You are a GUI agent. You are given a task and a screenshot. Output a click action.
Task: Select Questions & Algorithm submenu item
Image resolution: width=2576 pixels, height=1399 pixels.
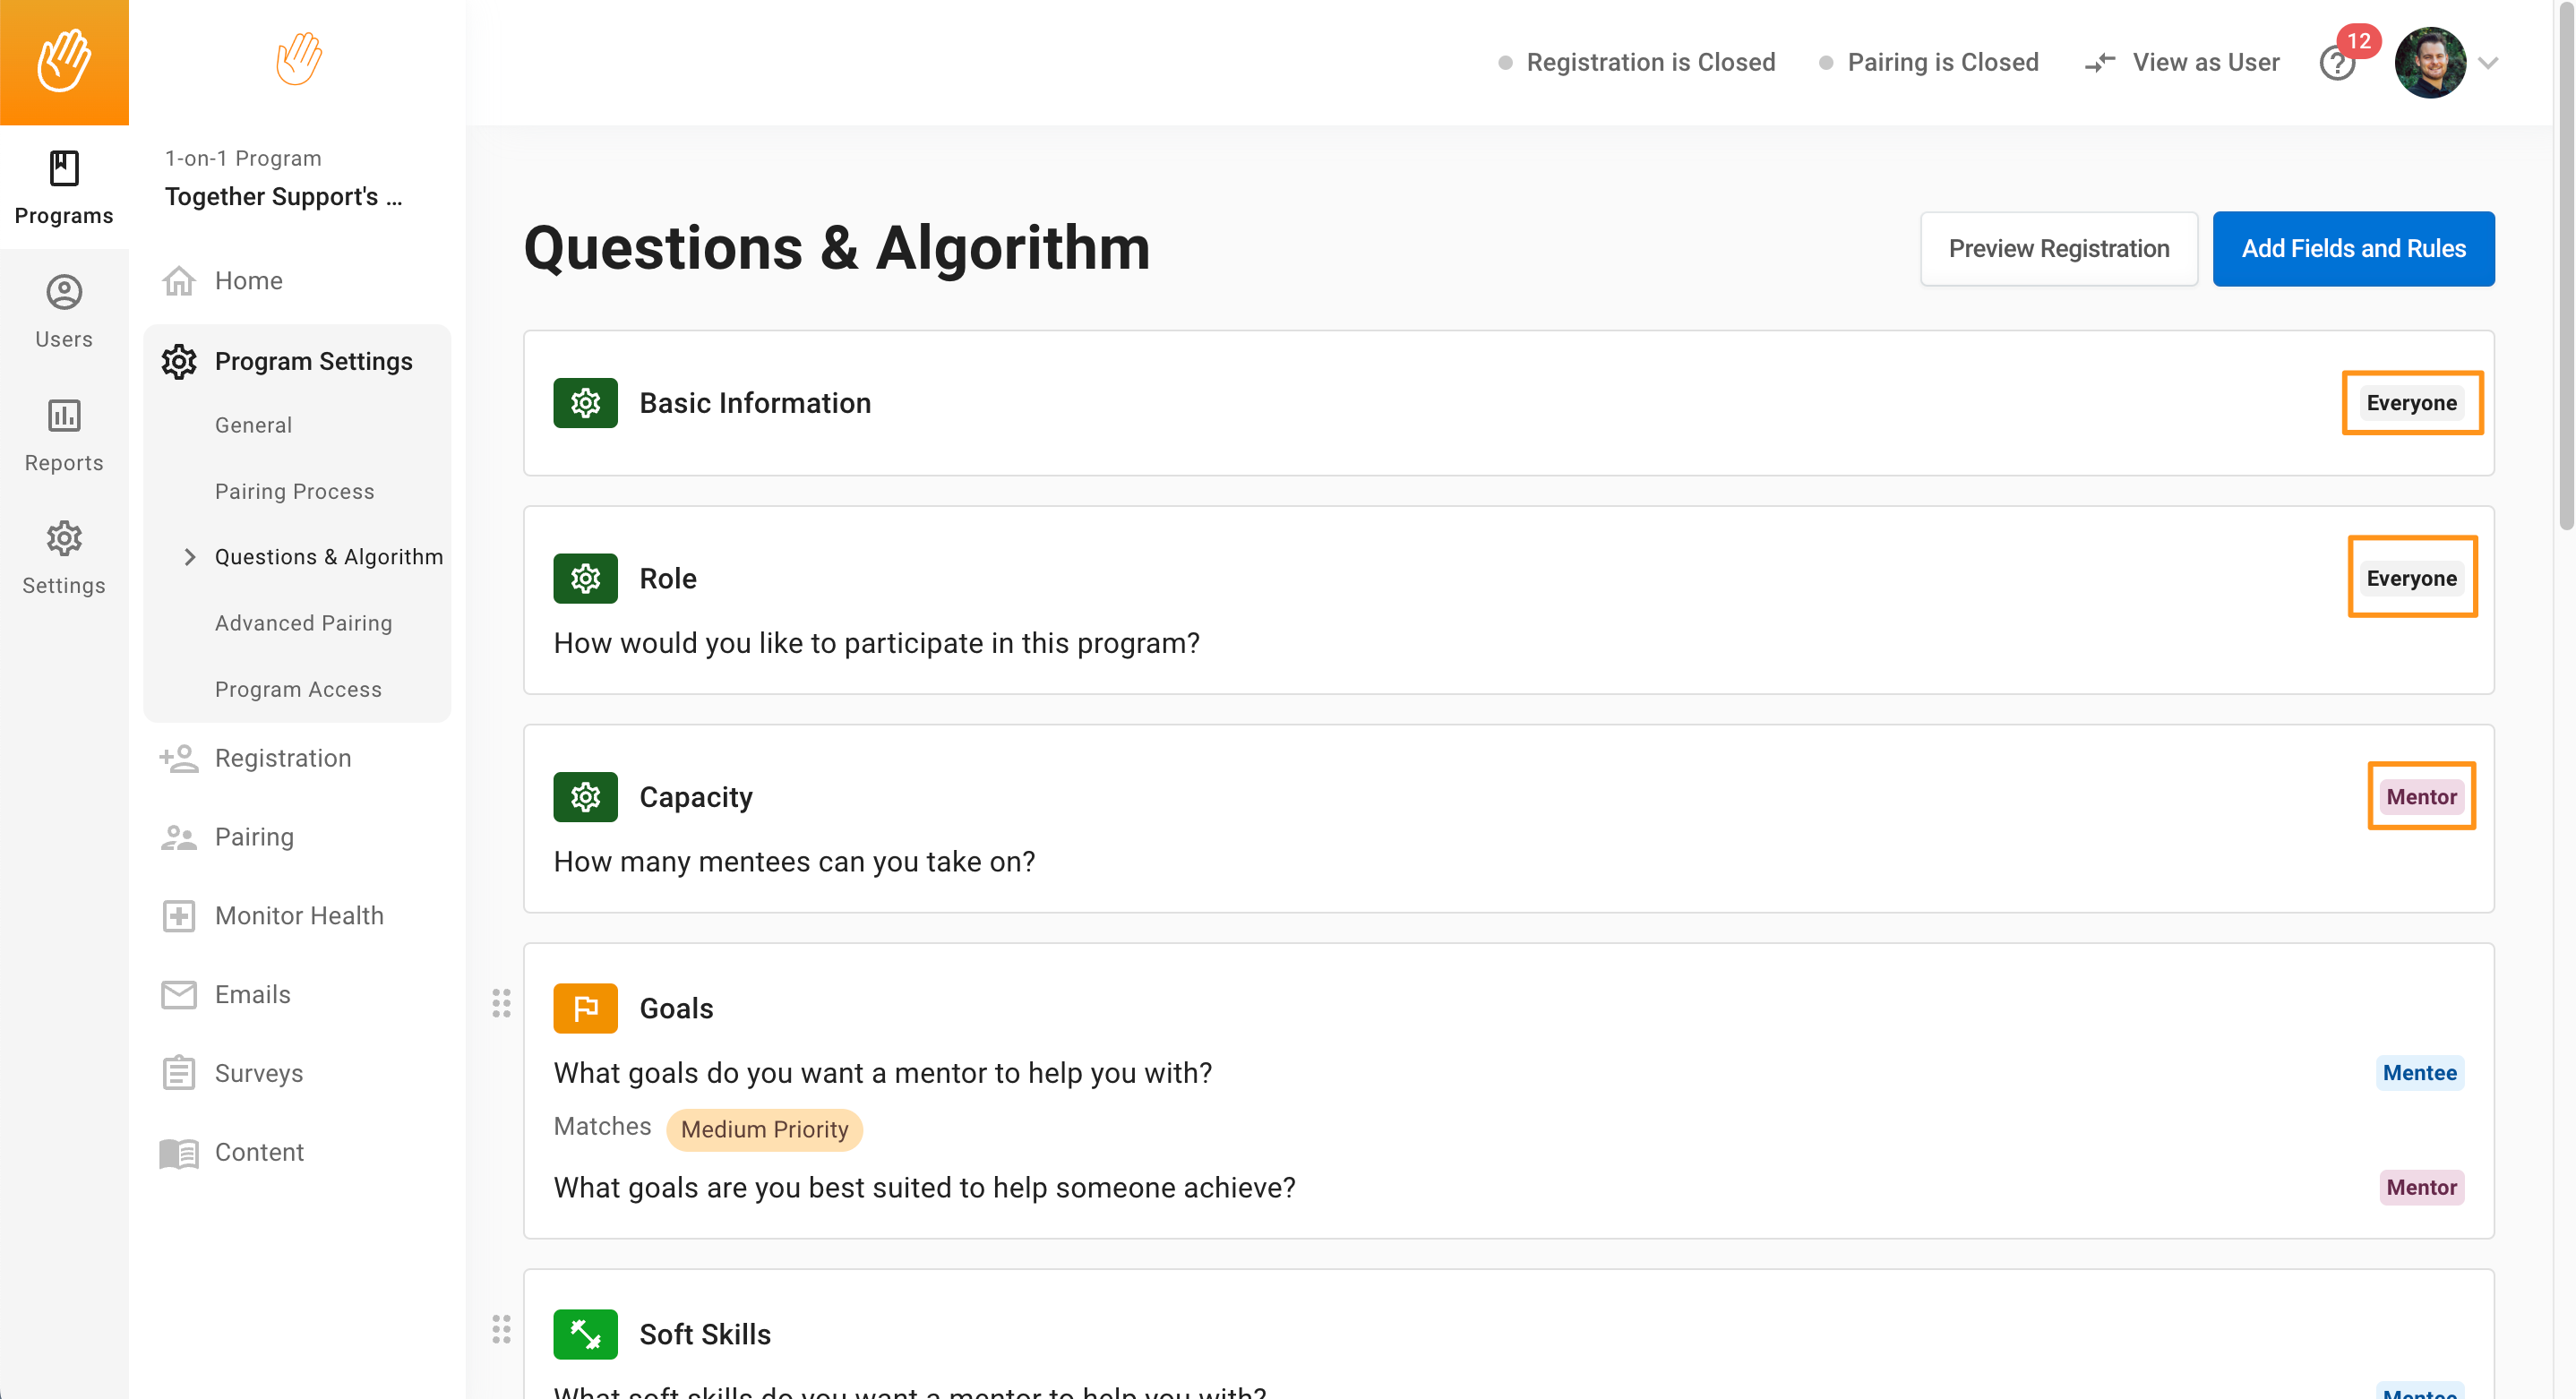coord(329,557)
